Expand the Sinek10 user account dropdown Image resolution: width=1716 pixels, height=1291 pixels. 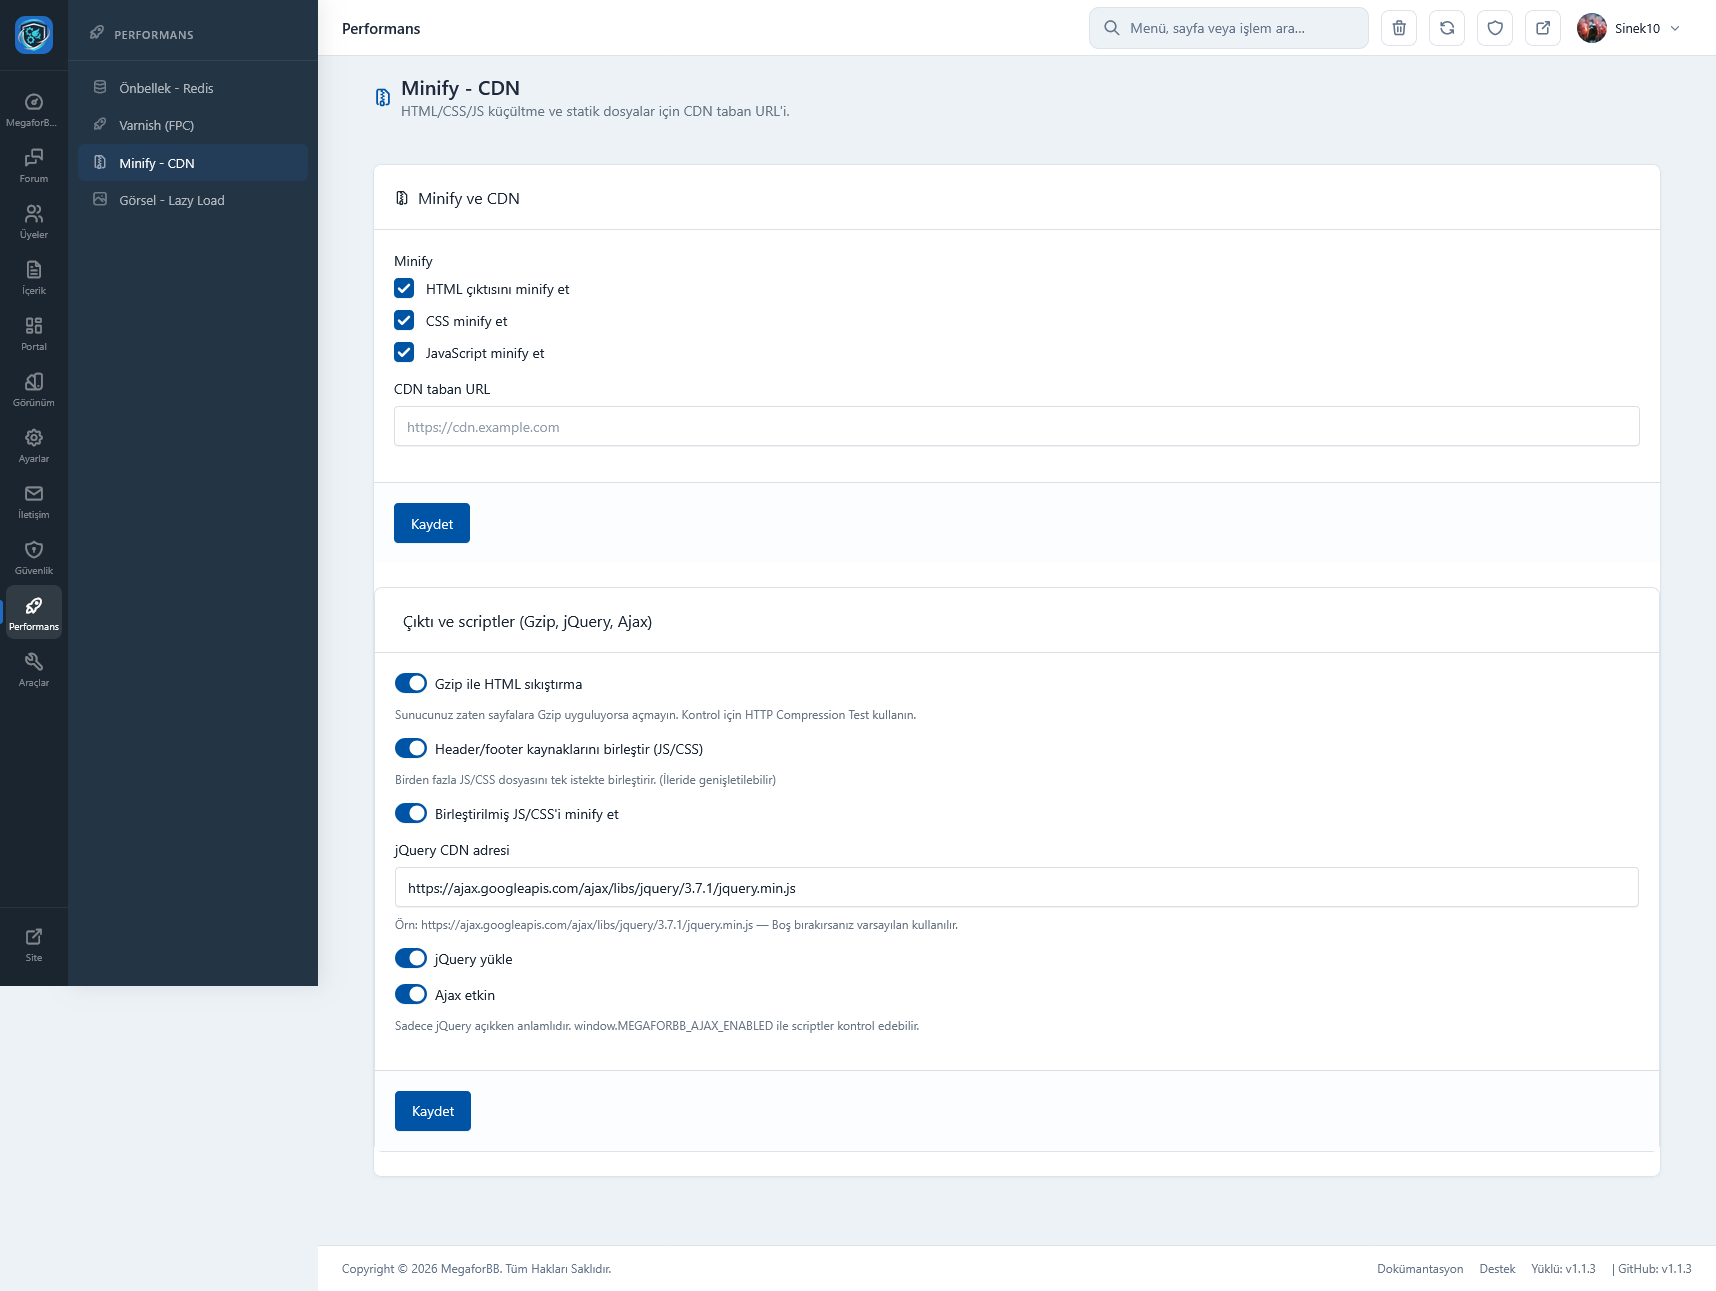(1630, 28)
